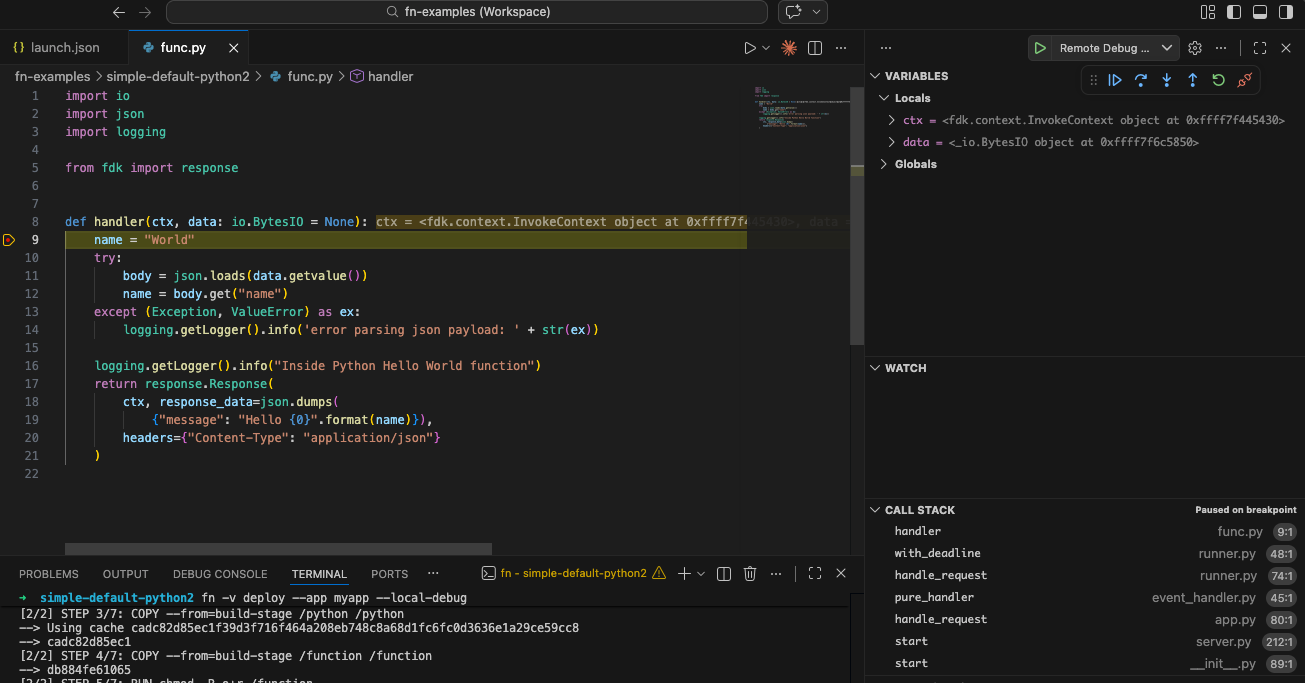Select the __init__.py start frame
This screenshot has width=1305, height=683.
1084,664
